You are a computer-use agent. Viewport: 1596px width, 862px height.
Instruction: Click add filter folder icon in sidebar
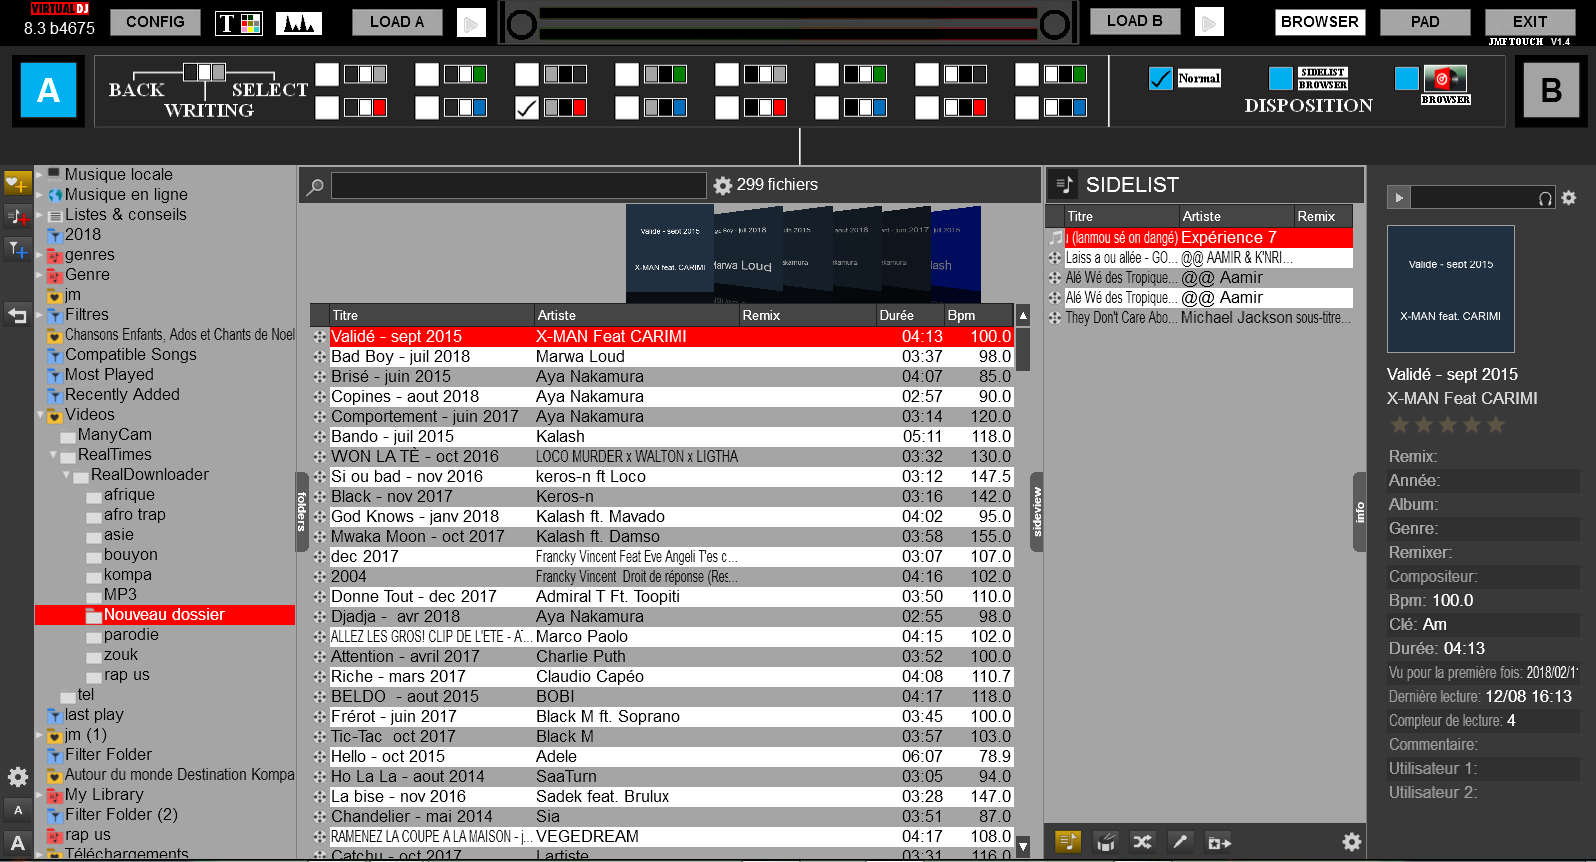tap(18, 249)
